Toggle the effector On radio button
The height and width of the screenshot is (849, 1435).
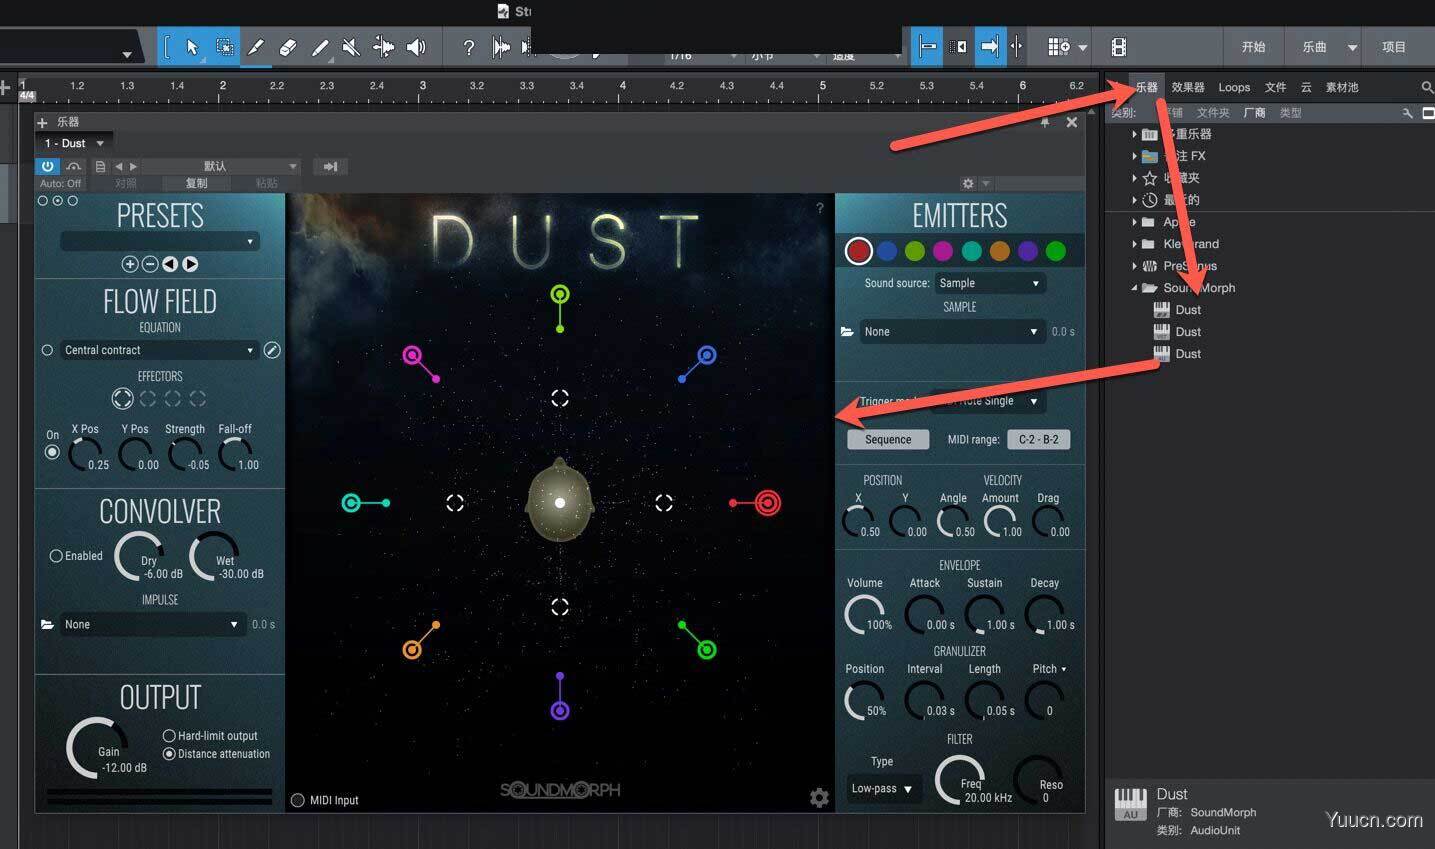coord(52,452)
